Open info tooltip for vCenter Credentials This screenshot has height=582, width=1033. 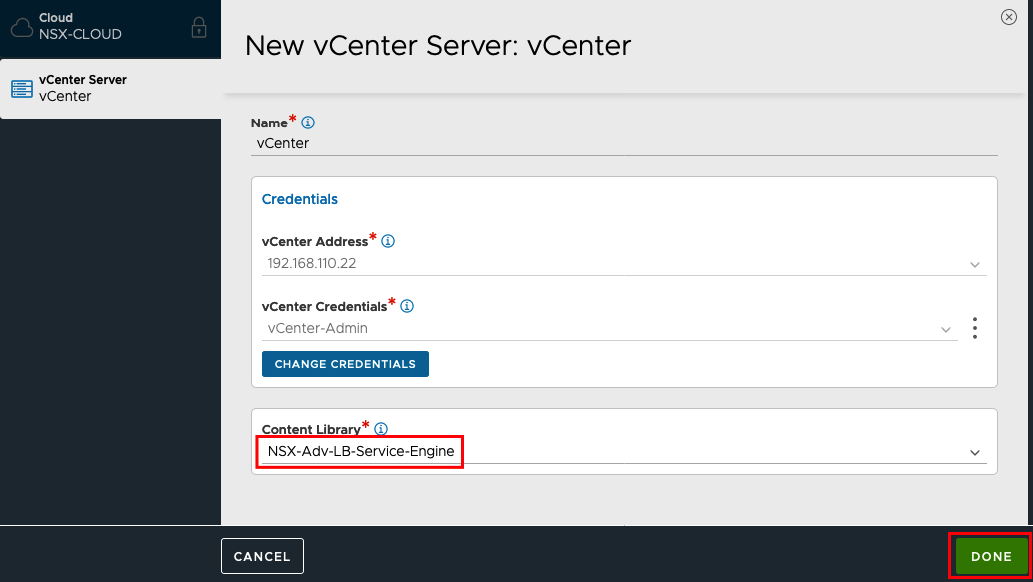click(407, 306)
